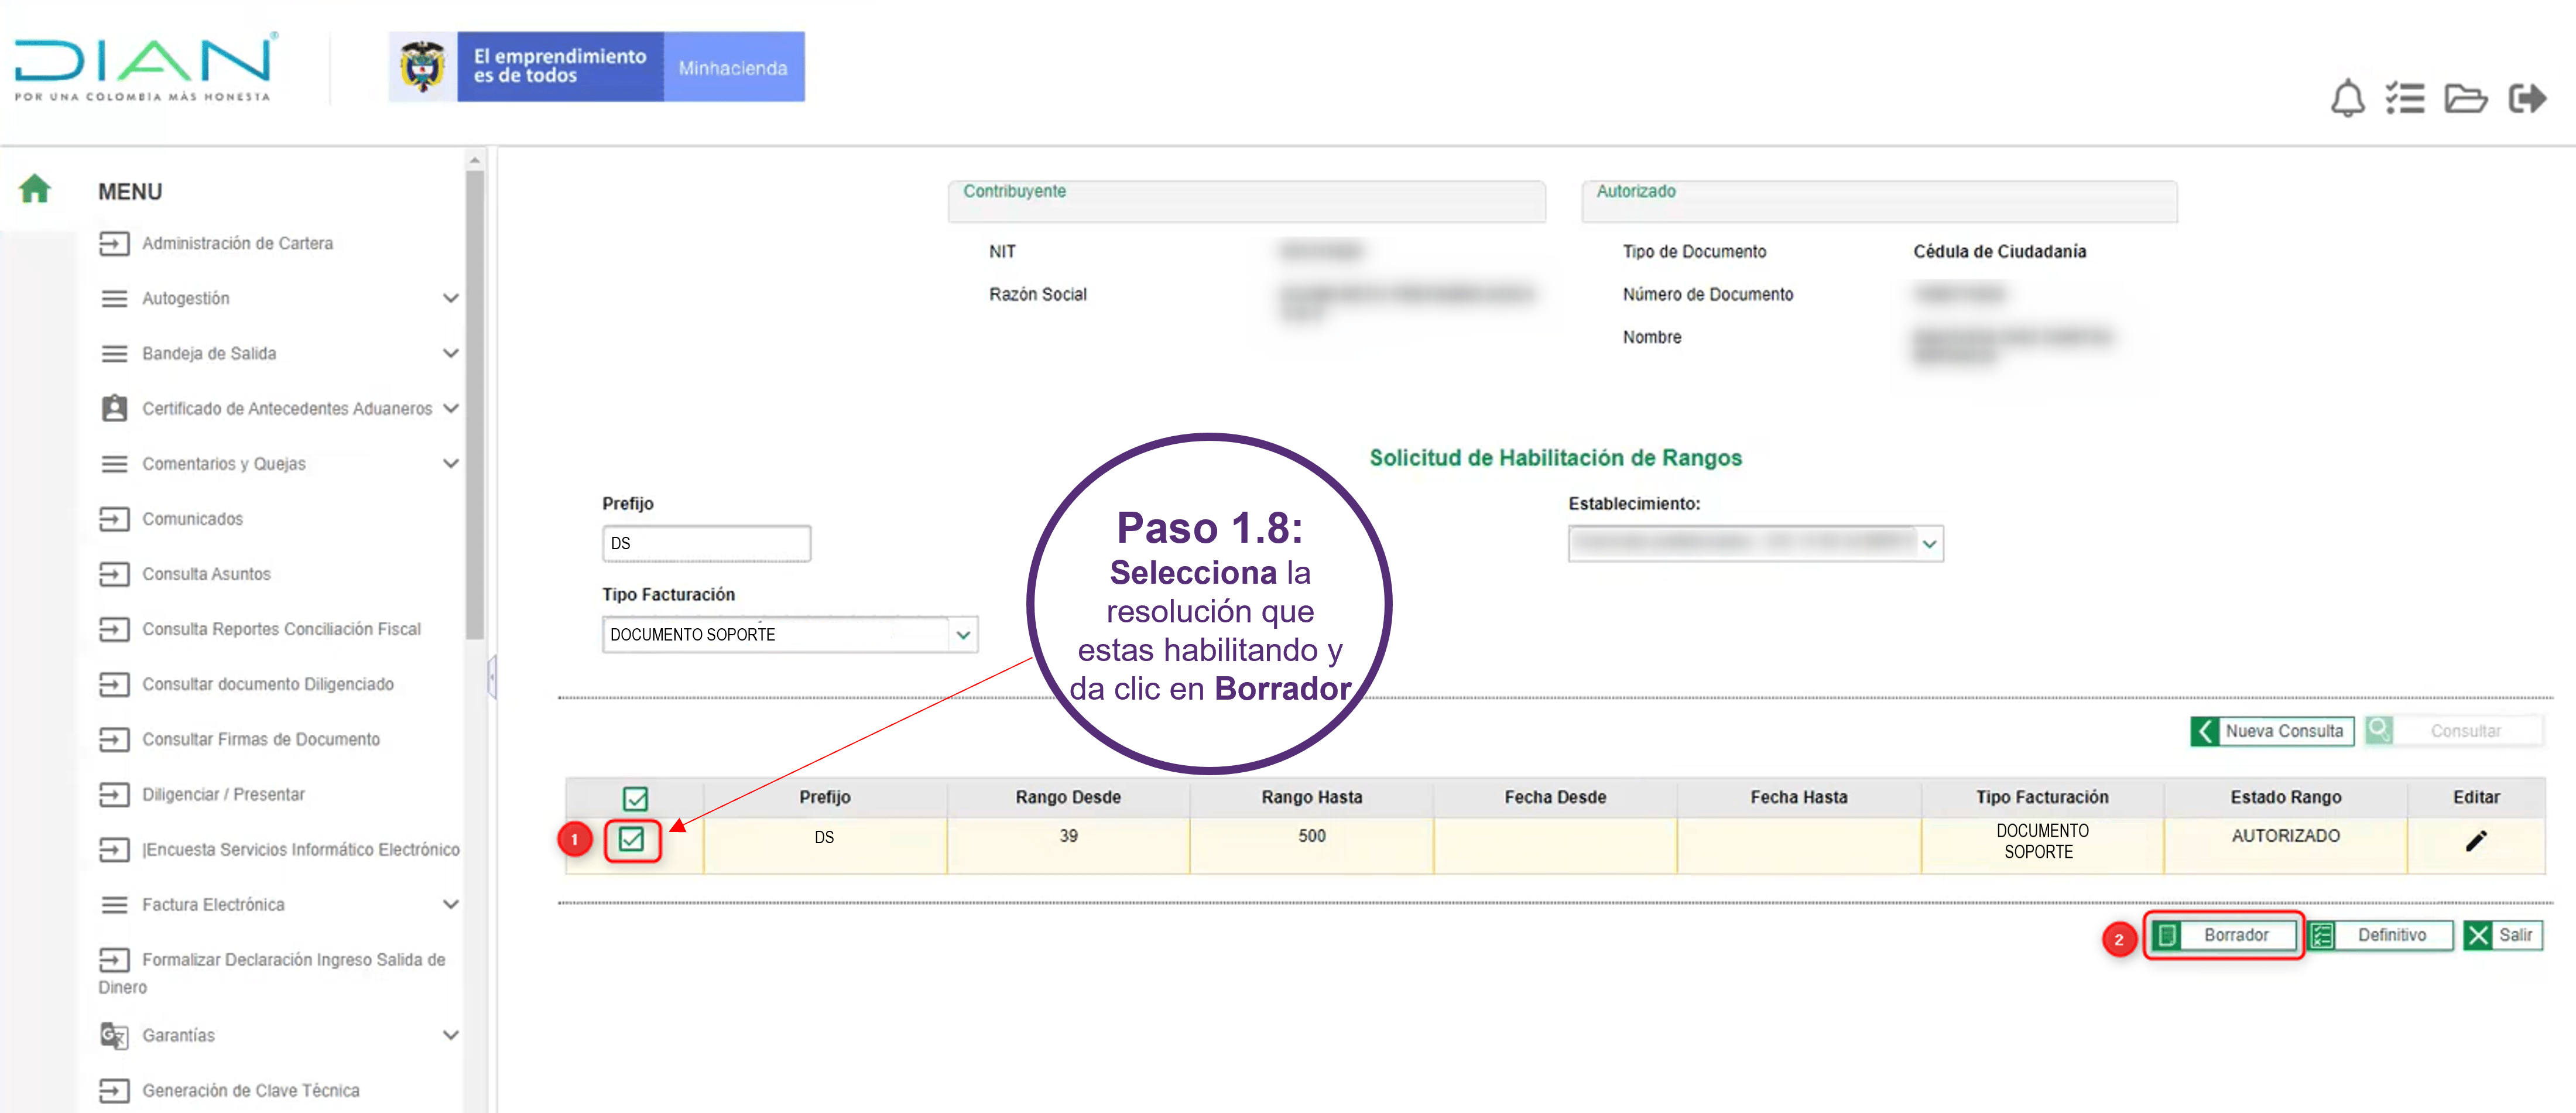2576x1113 pixels.
Task: Click the Borrador button
Action: tap(2223, 935)
